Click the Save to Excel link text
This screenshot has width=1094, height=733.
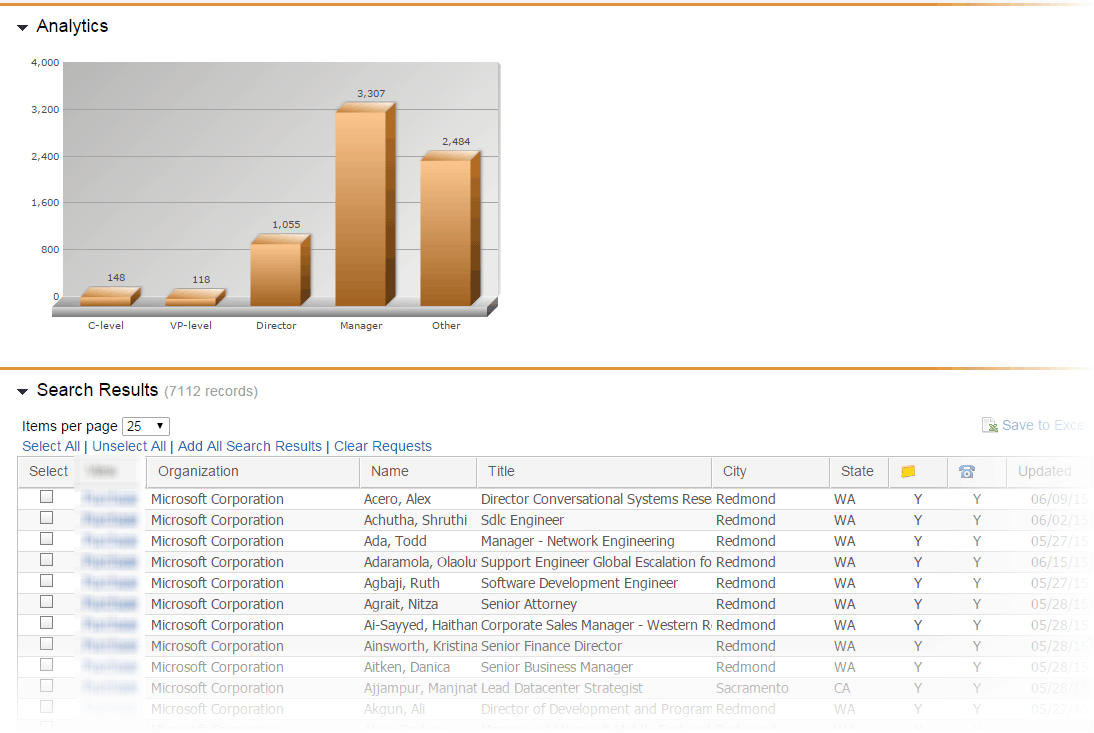[1044, 425]
